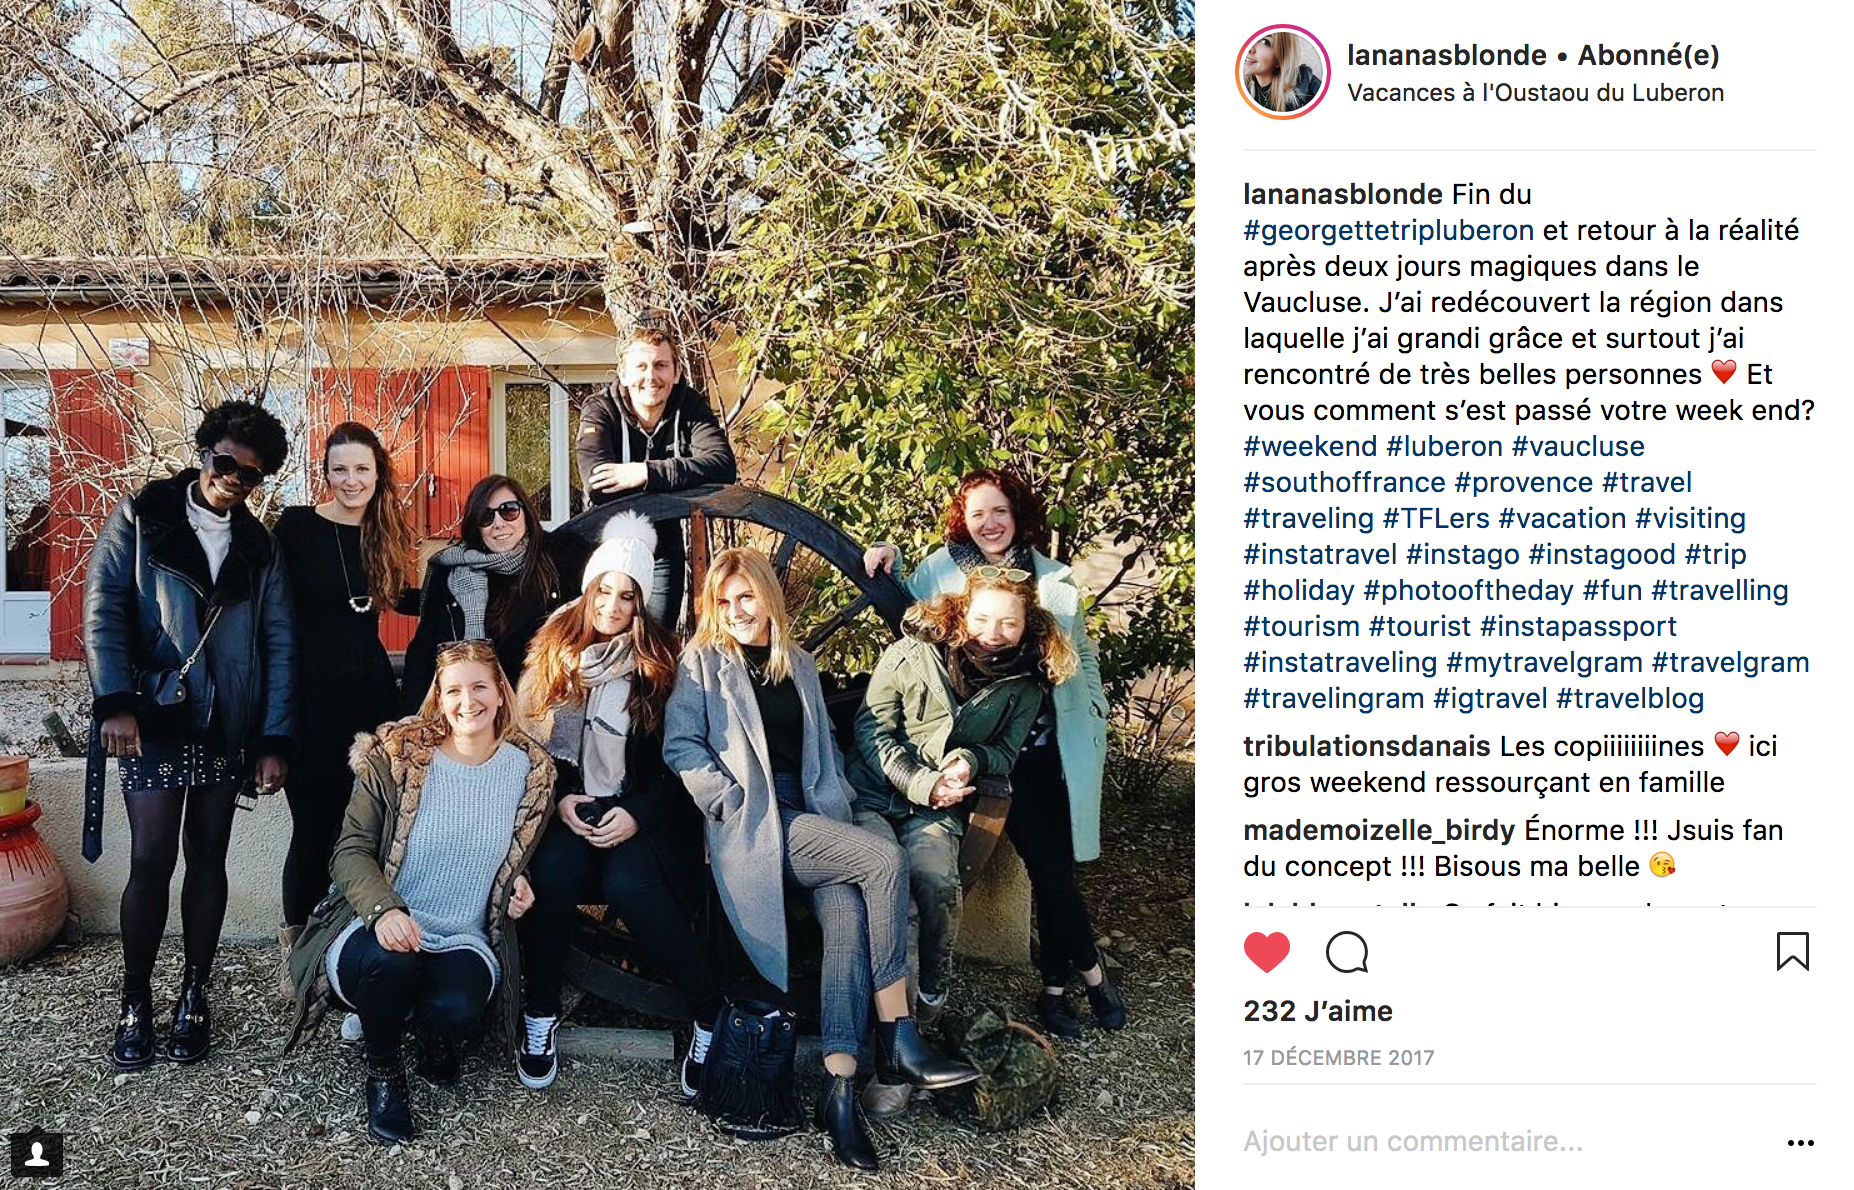1854x1190 pixels.
Task: Visit tribulationsdanais commenter profile
Action: pyautogui.click(x=1367, y=746)
